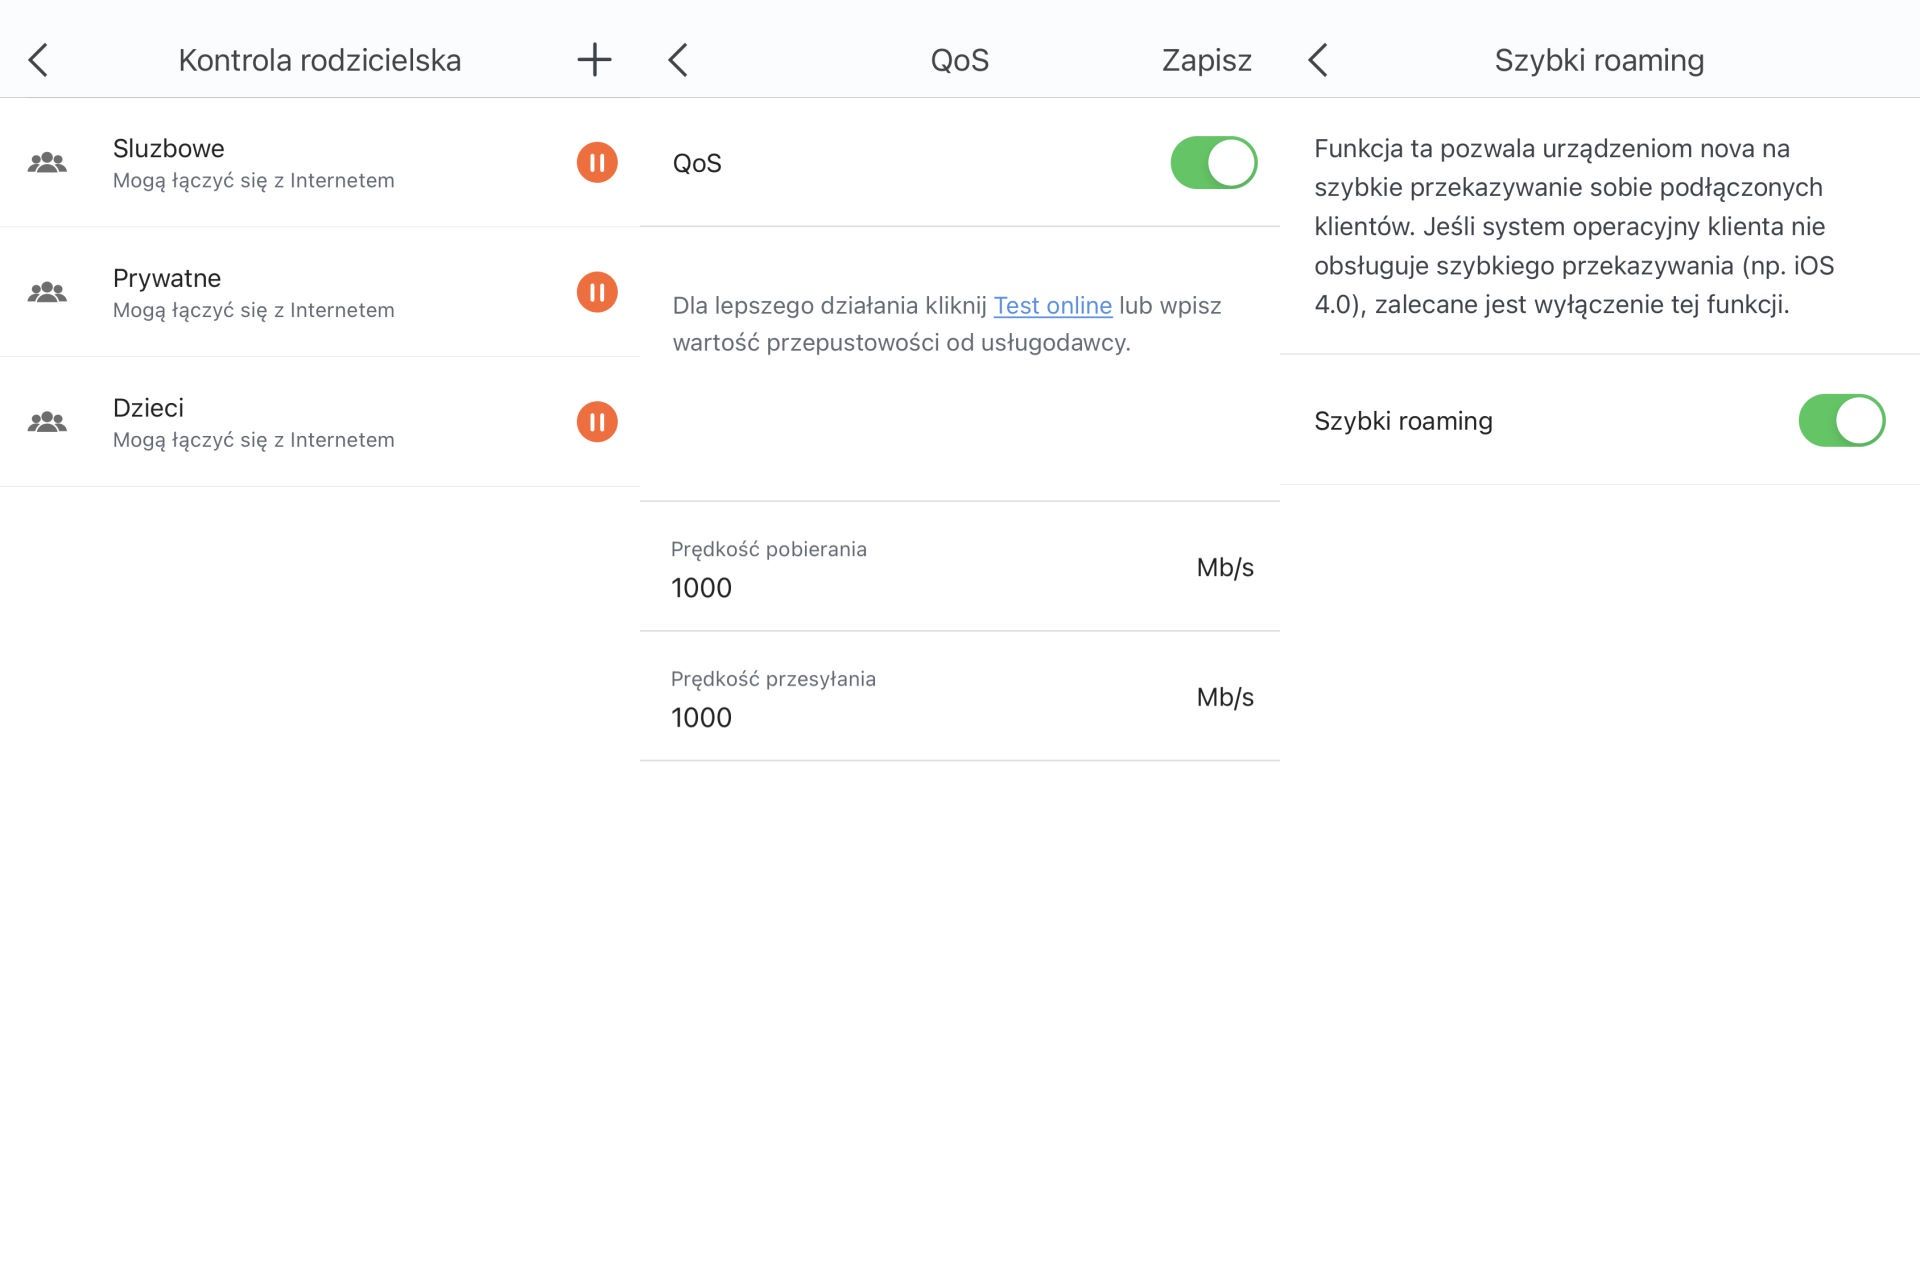
Task: Open the Prywatne group entry
Action: 320,292
